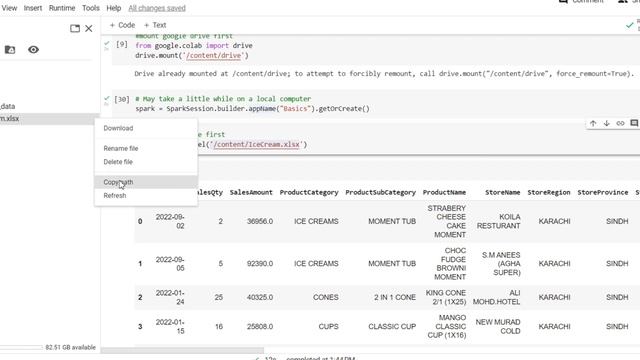Click the 25808.0 sales amount cell
Image resolution: width=640 pixels, height=360 pixels.
tap(260, 327)
